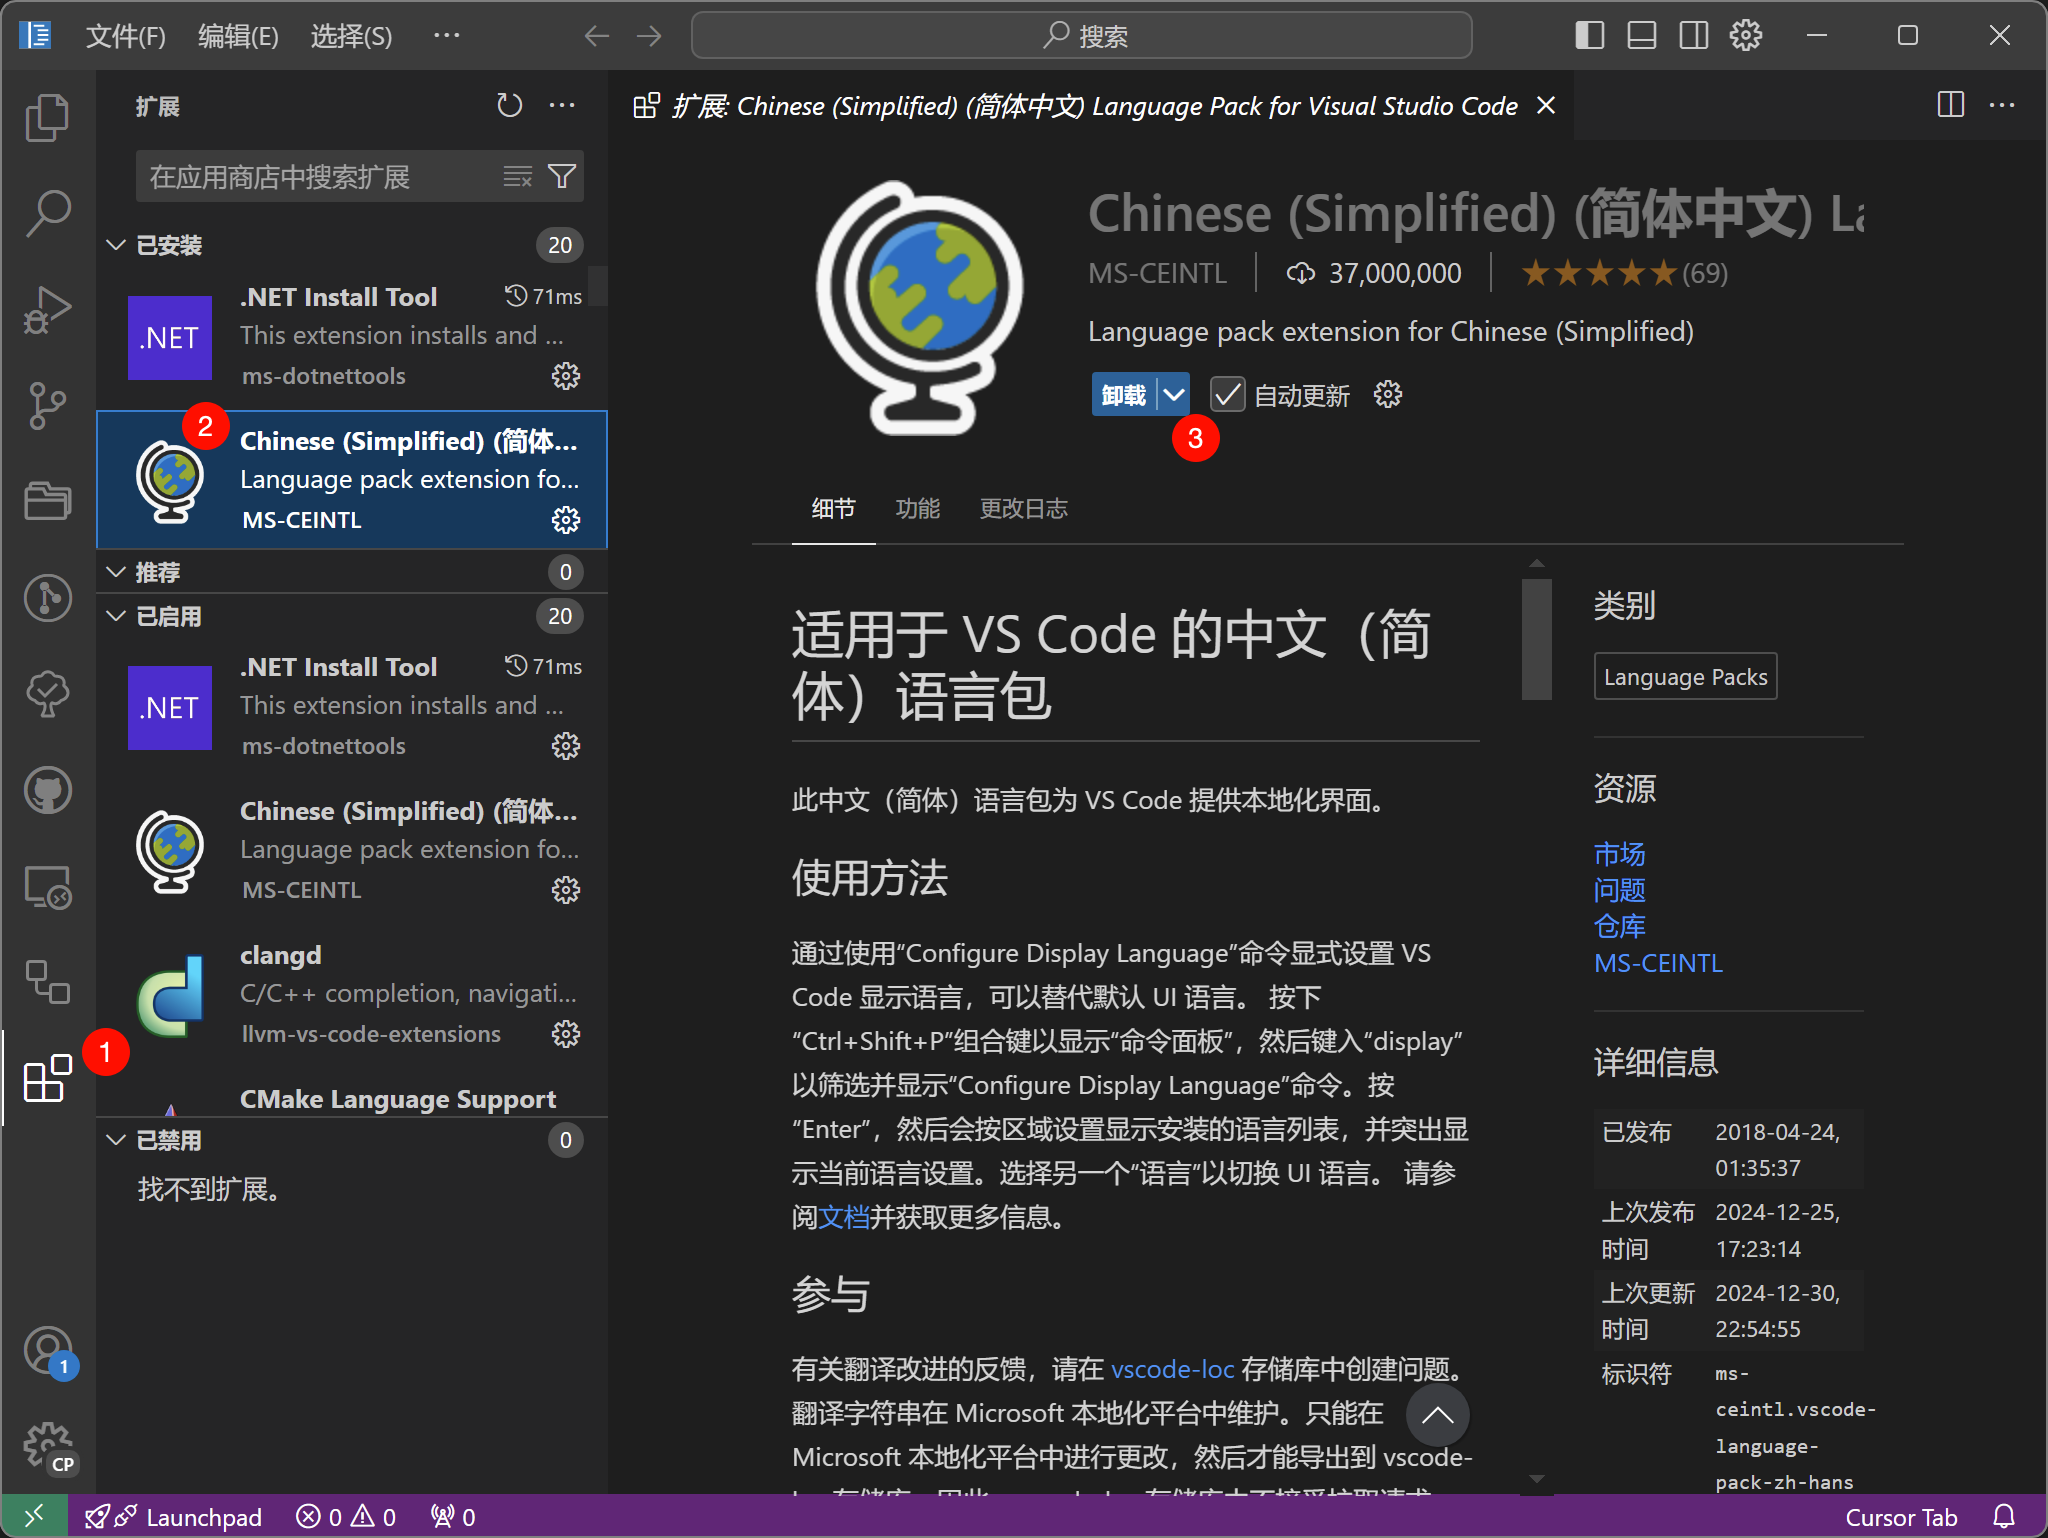The width and height of the screenshot is (2048, 1538).
Task: Open the 编辑(E) menu
Action: pyautogui.click(x=238, y=37)
